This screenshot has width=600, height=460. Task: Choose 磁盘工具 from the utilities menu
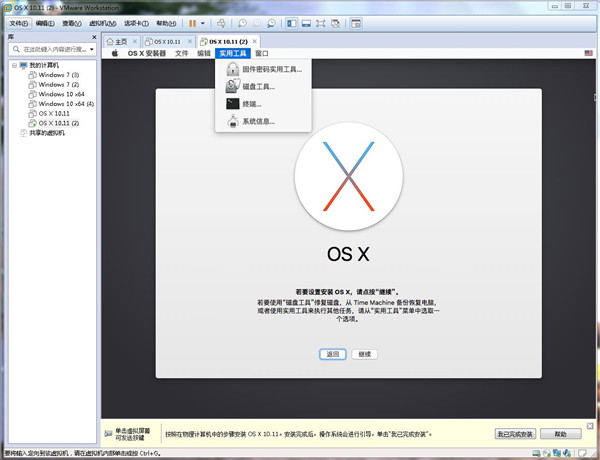click(263, 86)
